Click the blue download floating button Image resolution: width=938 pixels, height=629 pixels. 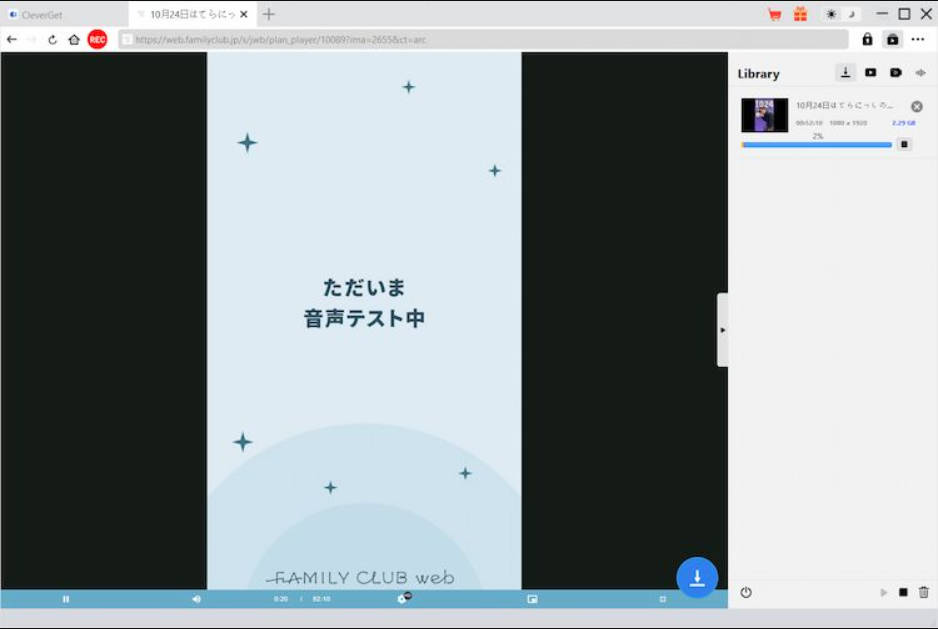pyautogui.click(x=697, y=577)
